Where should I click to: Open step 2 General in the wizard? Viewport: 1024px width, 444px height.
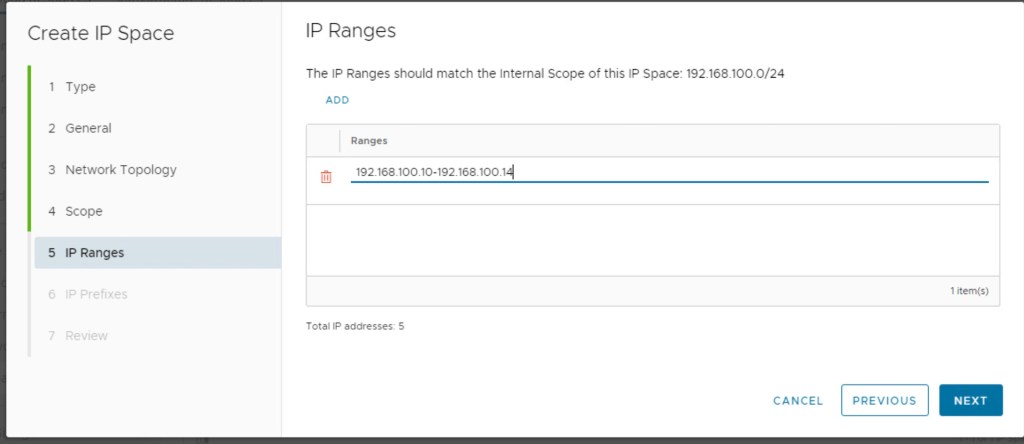(88, 128)
